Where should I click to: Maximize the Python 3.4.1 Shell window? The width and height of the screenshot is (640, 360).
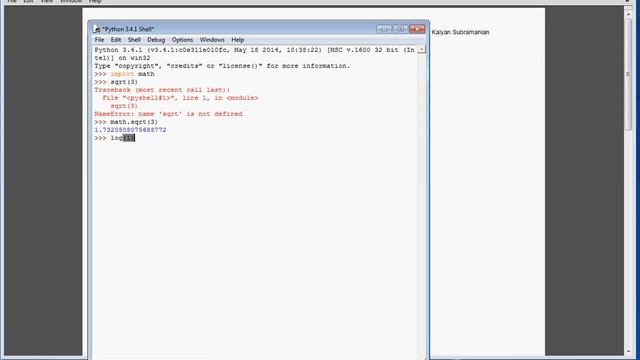pyautogui.click(x=400, y=29)
